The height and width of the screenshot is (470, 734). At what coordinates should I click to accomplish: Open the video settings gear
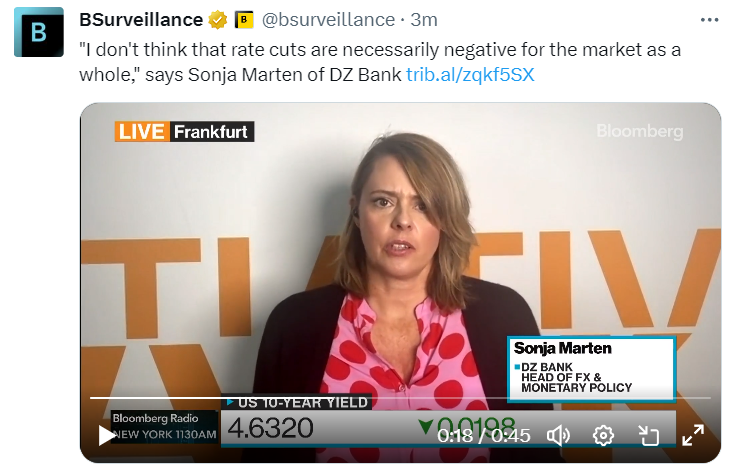point(603,436)
